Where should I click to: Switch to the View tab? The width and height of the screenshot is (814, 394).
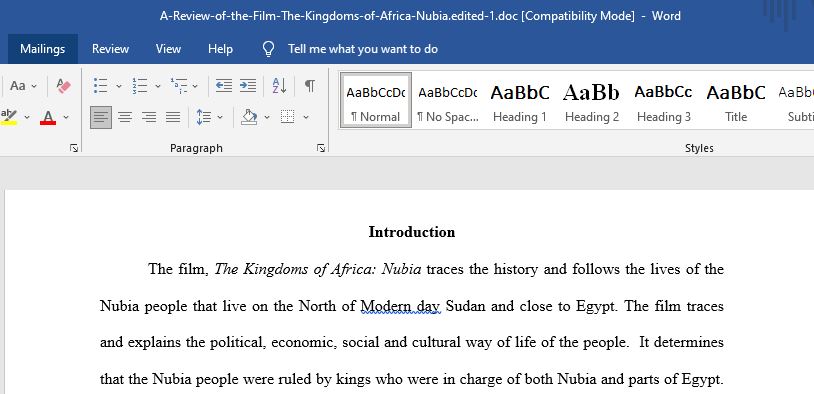pyautogui.click(x=168, y=49)
